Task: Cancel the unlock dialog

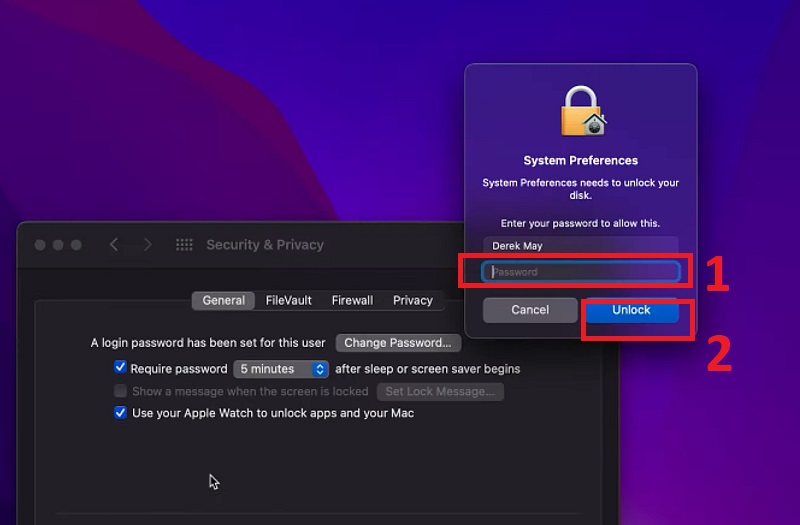Action: click(530, 310)
